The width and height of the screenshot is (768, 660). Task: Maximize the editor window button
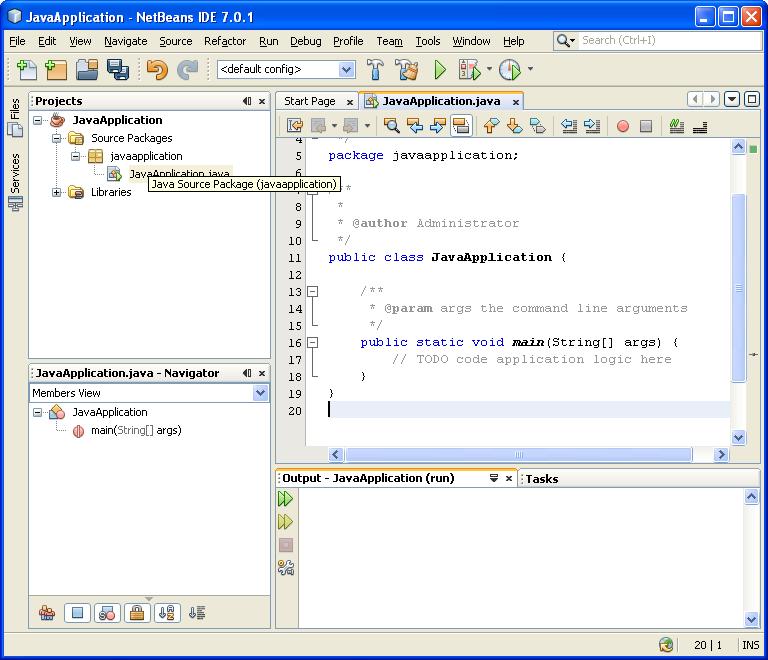click(752, 99)
